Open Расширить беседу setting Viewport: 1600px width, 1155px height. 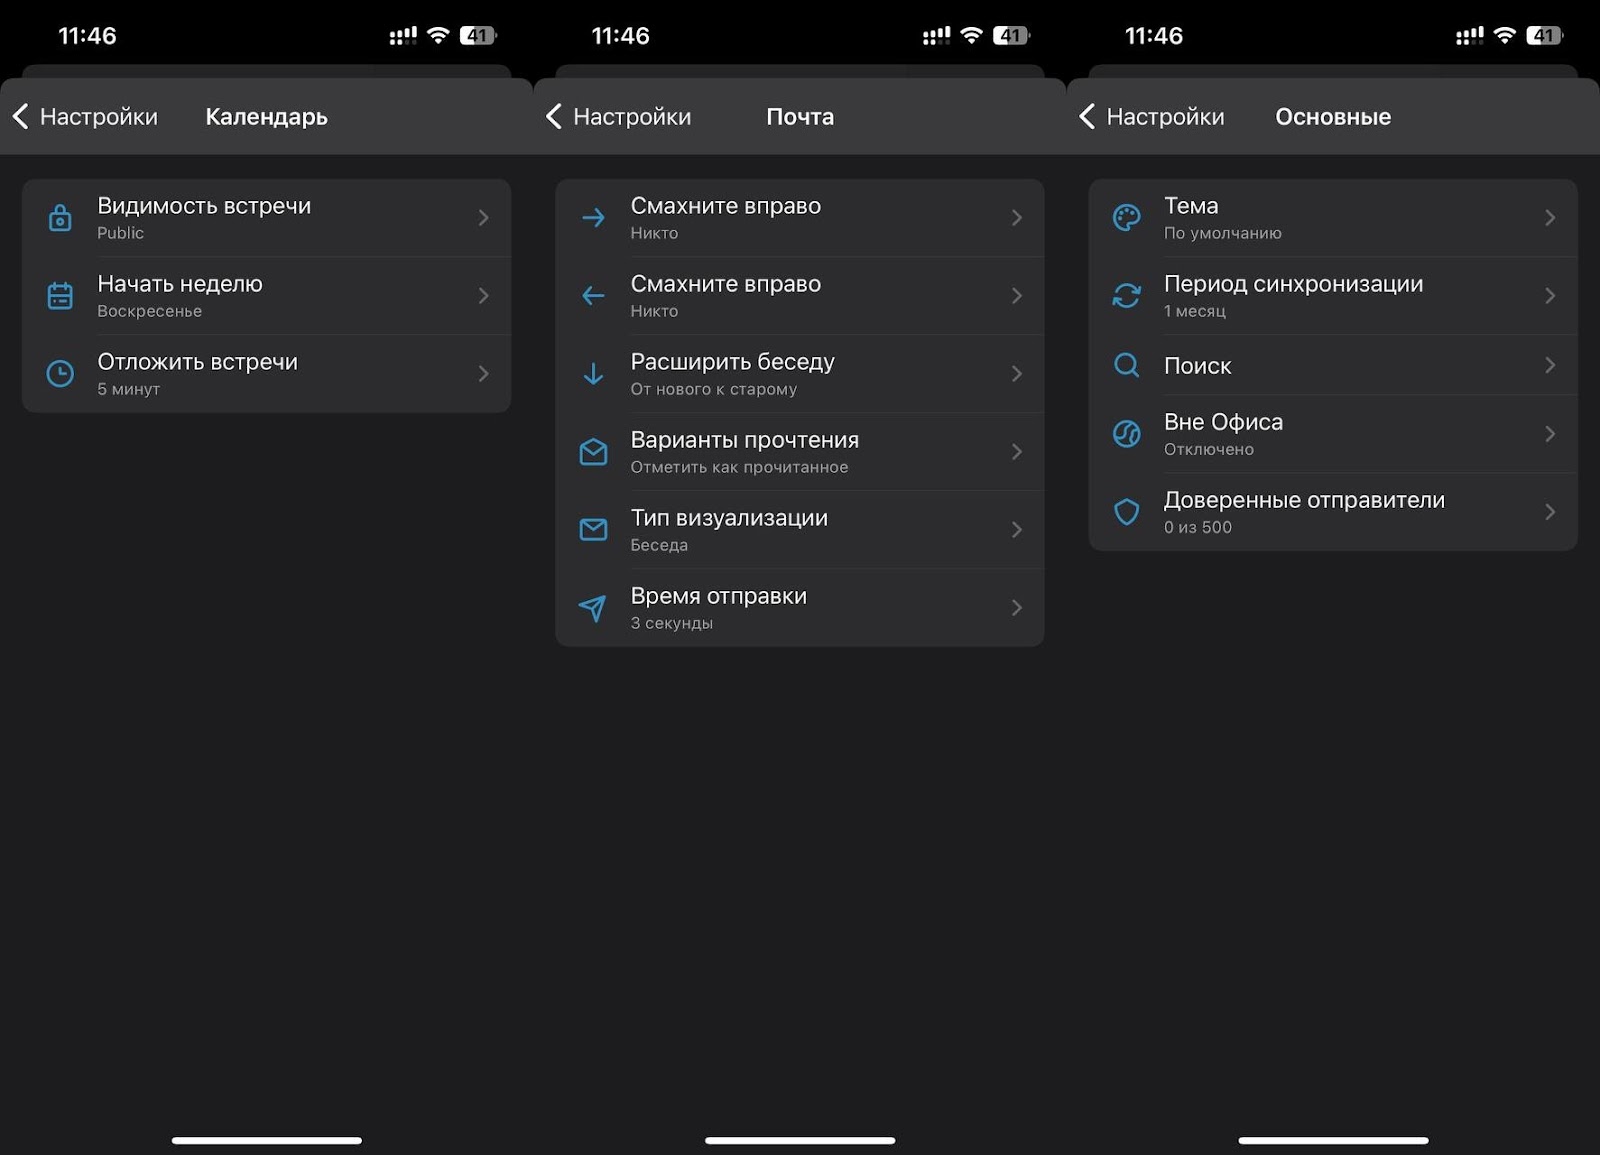(x=800, y=374)
